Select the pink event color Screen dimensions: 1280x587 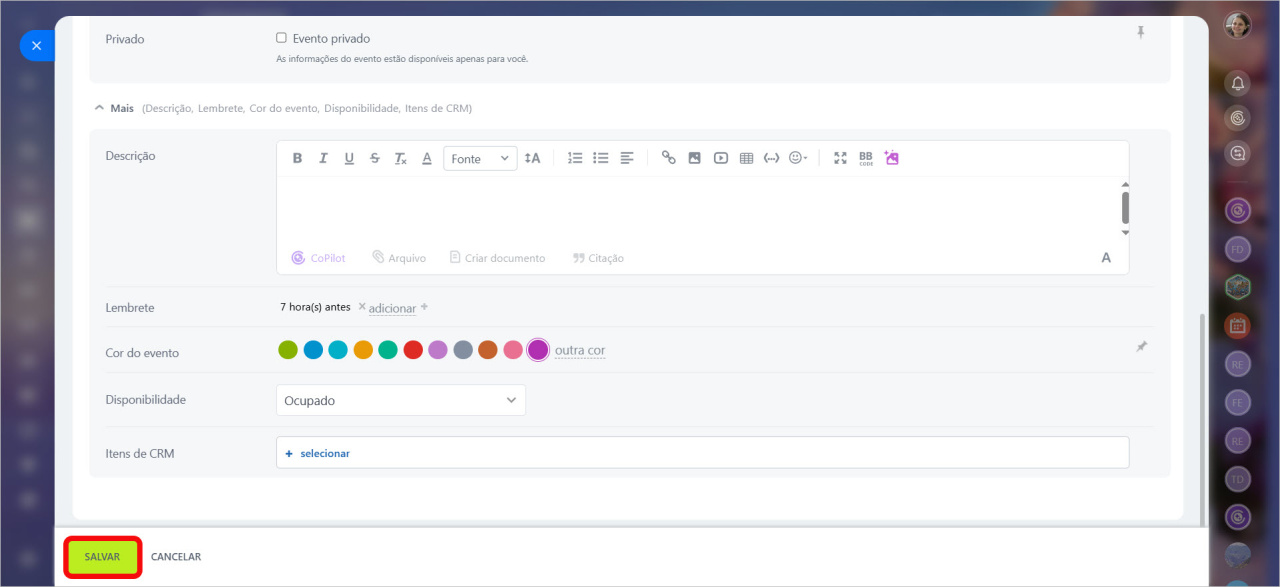(x=513, y=350)
